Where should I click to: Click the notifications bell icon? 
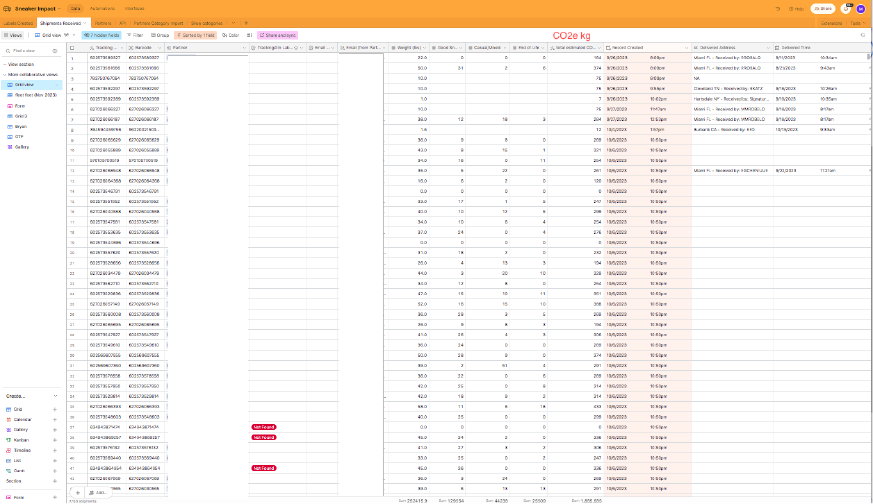[x=846, y=8]
